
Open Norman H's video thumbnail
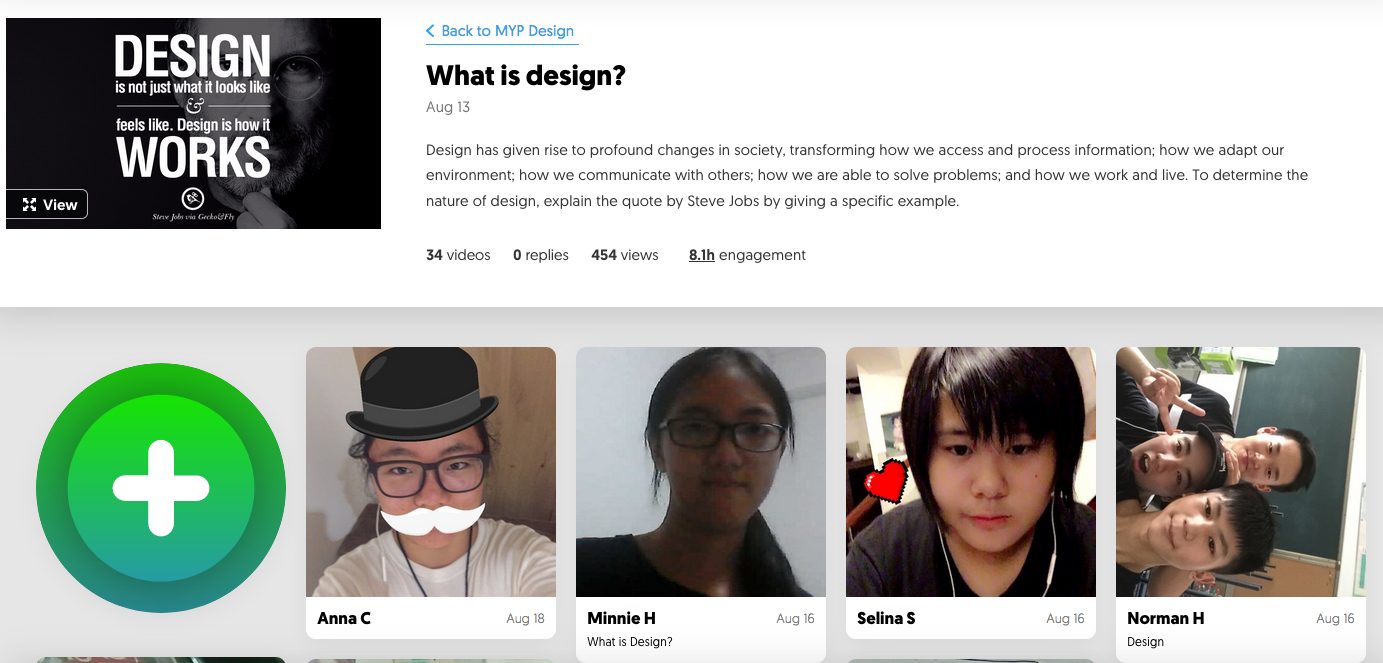coord(1240,472)
